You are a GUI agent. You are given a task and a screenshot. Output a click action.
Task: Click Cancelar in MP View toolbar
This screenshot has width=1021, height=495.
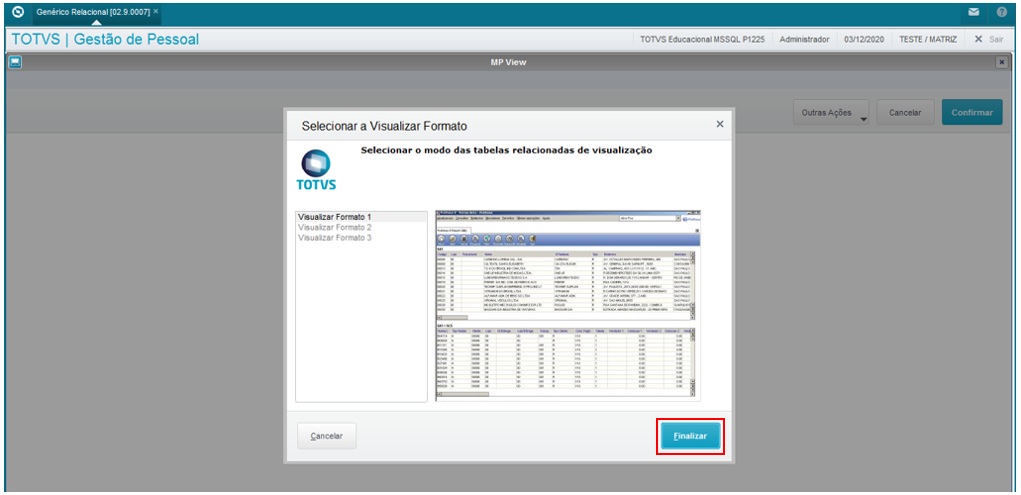[906, 113]
